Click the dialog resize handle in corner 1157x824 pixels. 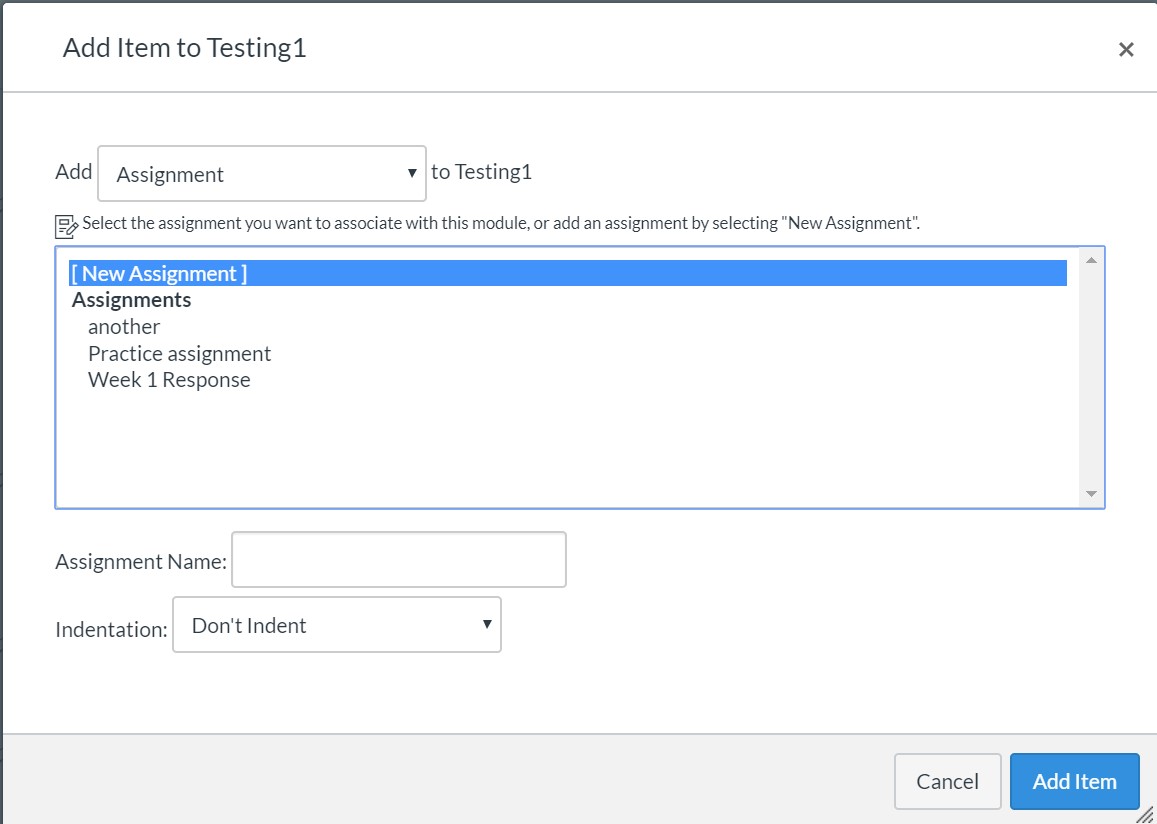[1145, 814]
